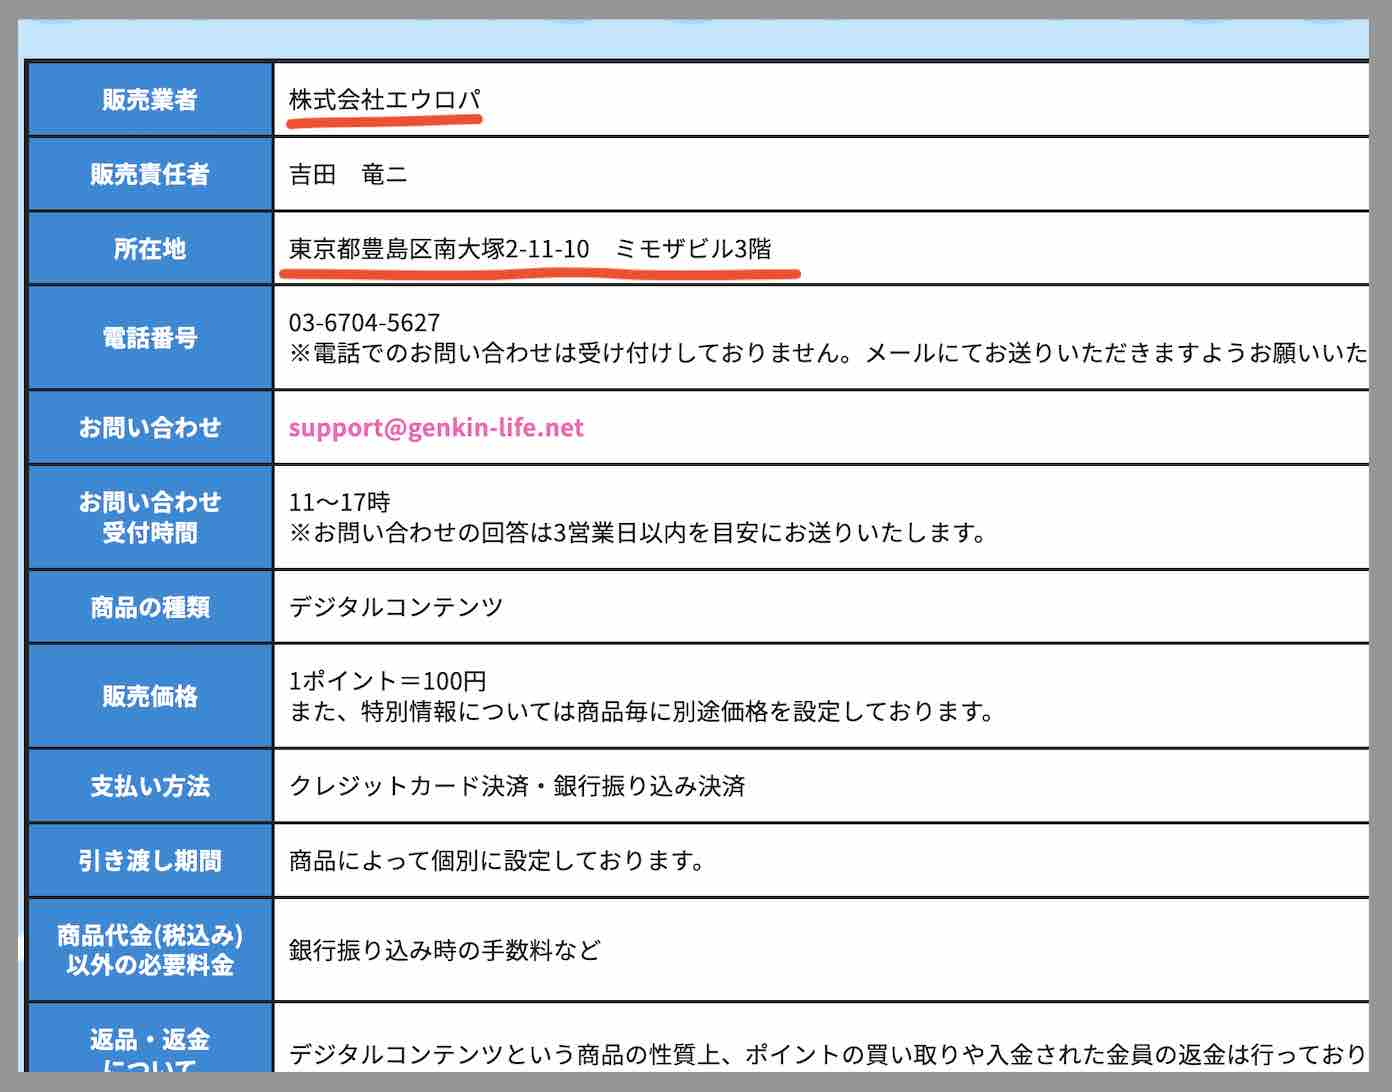Click the 支払い方法 header cell
This screenshot has height=1092, width=1392.
(x=149, y=785)
